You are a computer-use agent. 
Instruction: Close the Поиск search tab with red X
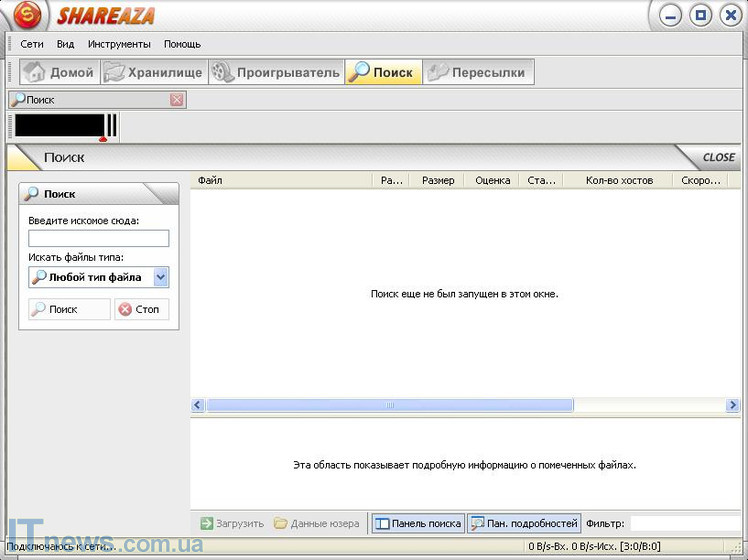(177, 99)
